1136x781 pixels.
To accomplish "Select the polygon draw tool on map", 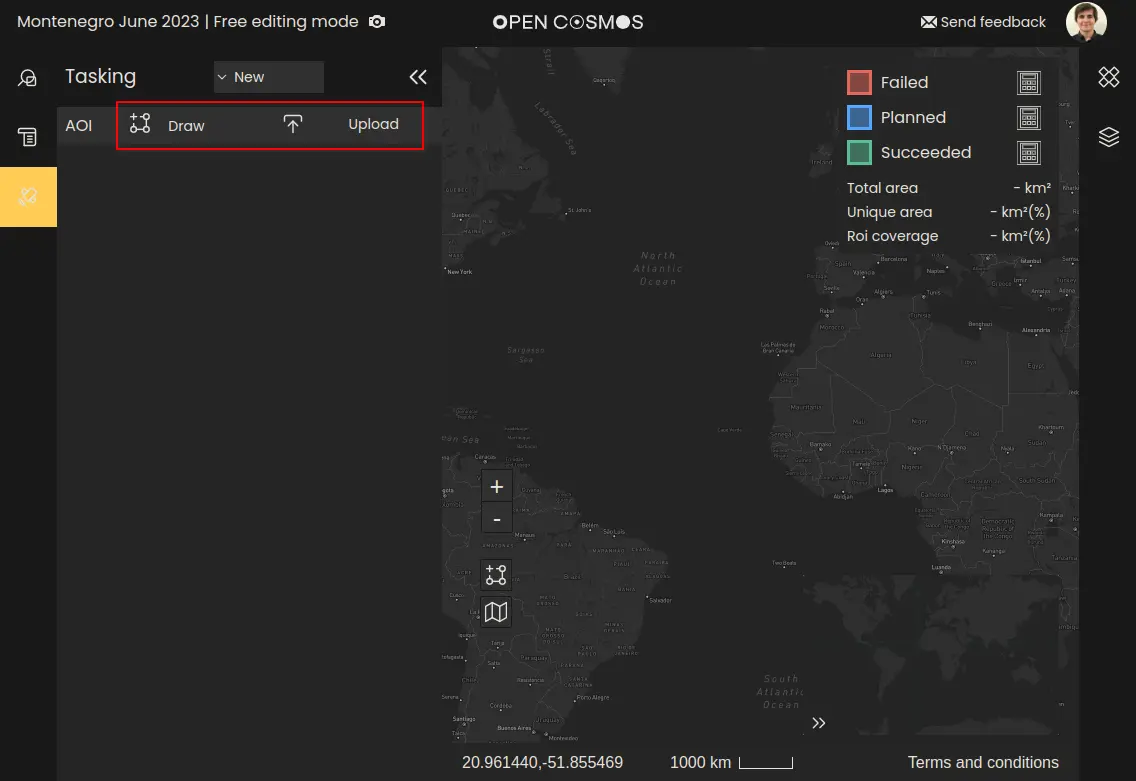I will 496,575.
